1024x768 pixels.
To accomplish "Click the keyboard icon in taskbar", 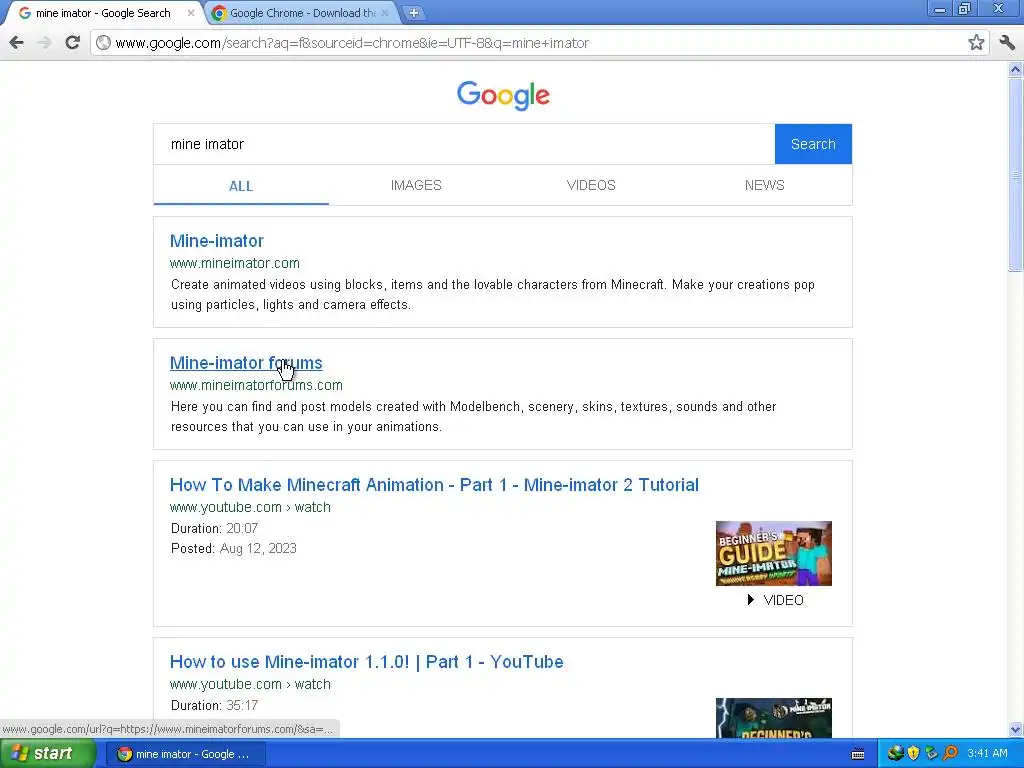I will [858, 754].
